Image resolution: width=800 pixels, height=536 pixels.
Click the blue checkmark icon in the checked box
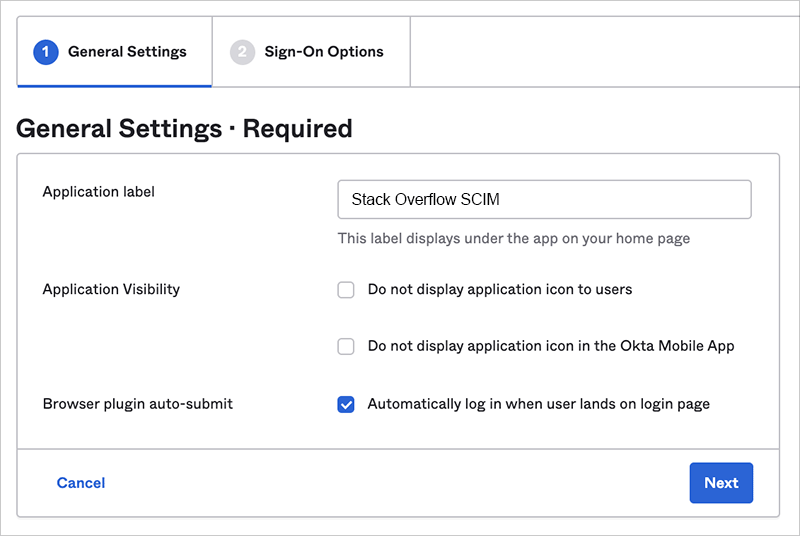pyautogui.click(x=346, y=404)
